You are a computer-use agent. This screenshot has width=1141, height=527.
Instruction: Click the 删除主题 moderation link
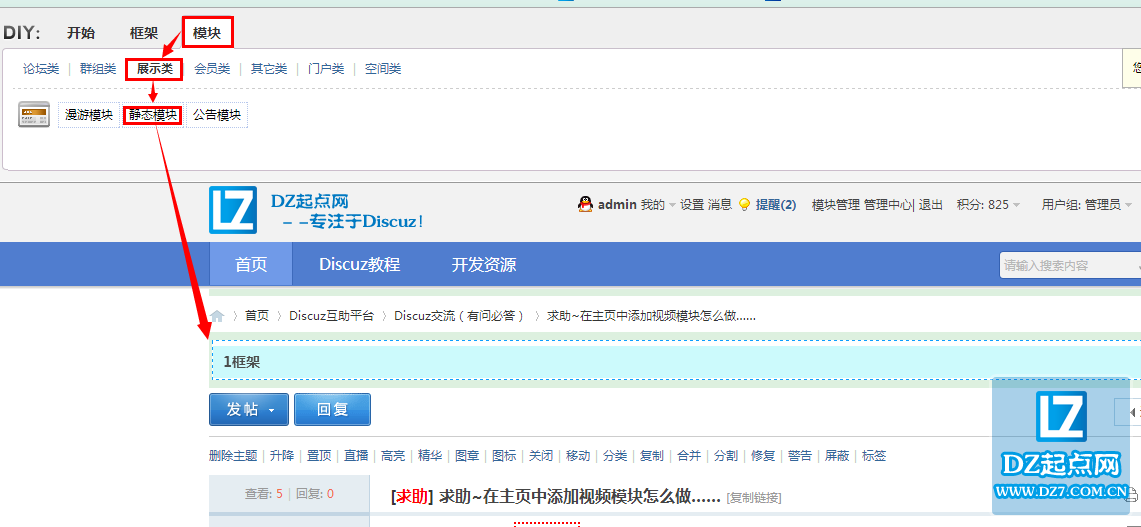coord(233,456)
